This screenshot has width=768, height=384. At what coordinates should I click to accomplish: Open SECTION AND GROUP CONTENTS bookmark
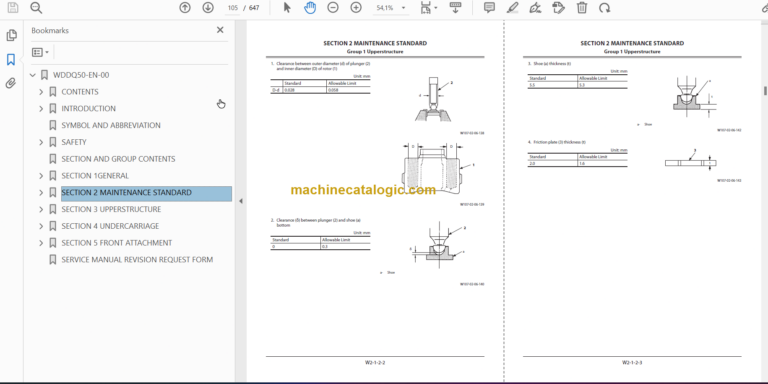point(118,159)
